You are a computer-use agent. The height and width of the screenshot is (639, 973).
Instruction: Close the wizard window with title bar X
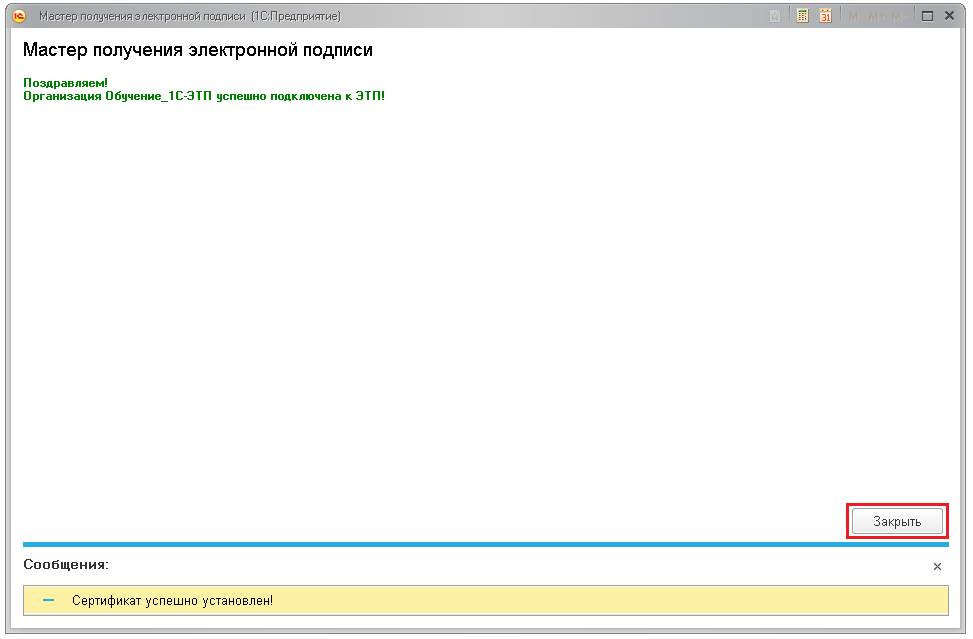click(949, 16)
